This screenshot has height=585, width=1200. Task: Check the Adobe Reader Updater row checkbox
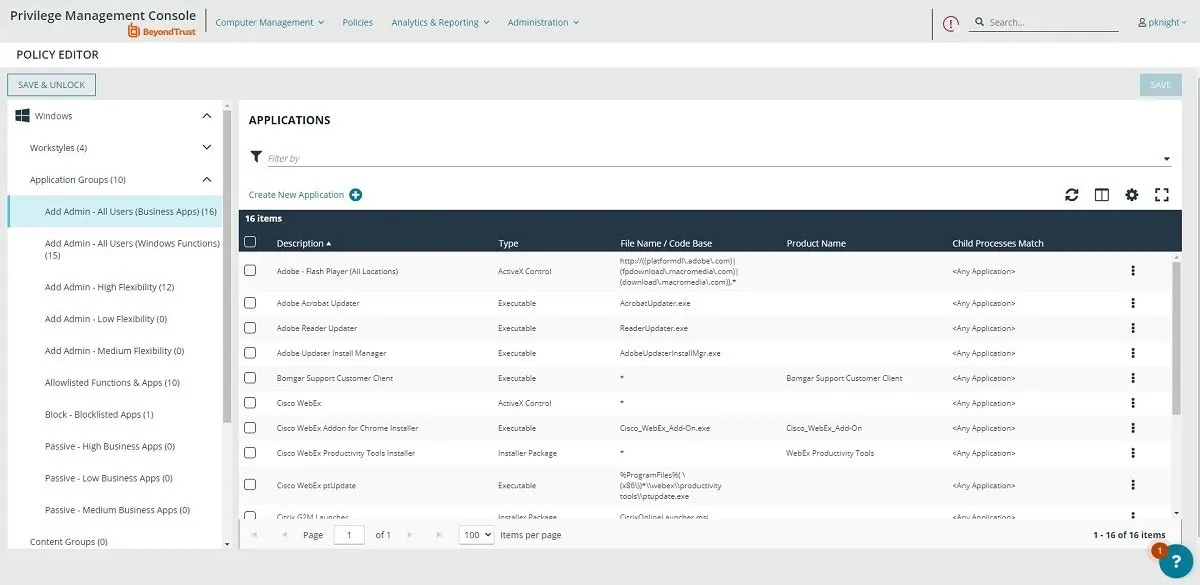(x=250, y=328)
